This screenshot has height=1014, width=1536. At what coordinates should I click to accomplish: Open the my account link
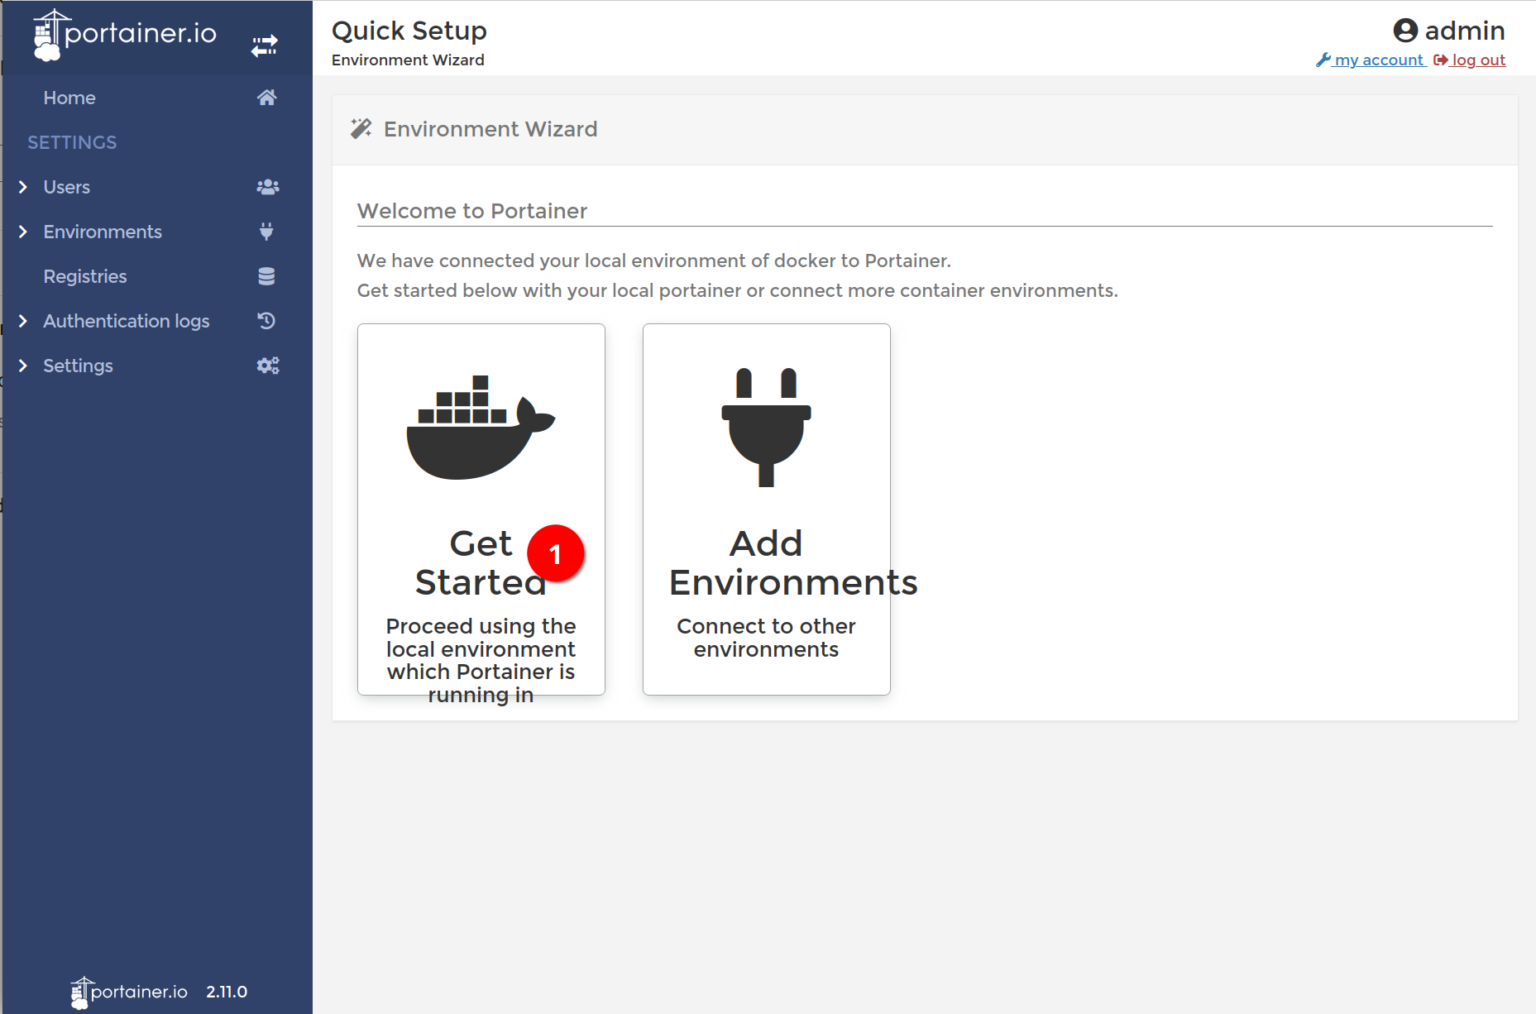click(x=1370, y=60)
